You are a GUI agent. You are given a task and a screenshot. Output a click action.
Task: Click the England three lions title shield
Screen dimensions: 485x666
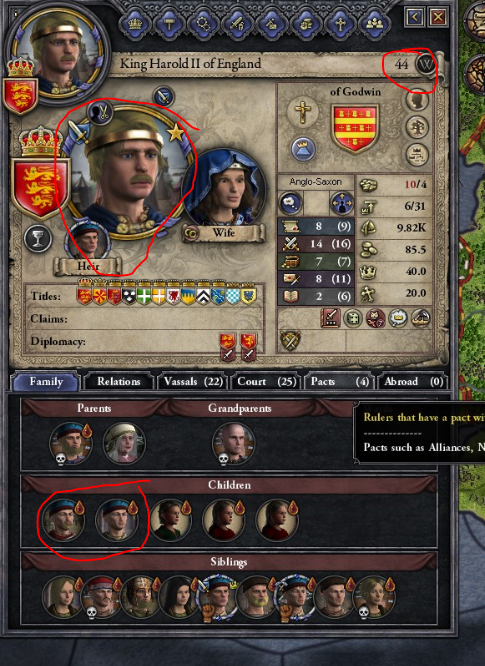click(39, 186)
